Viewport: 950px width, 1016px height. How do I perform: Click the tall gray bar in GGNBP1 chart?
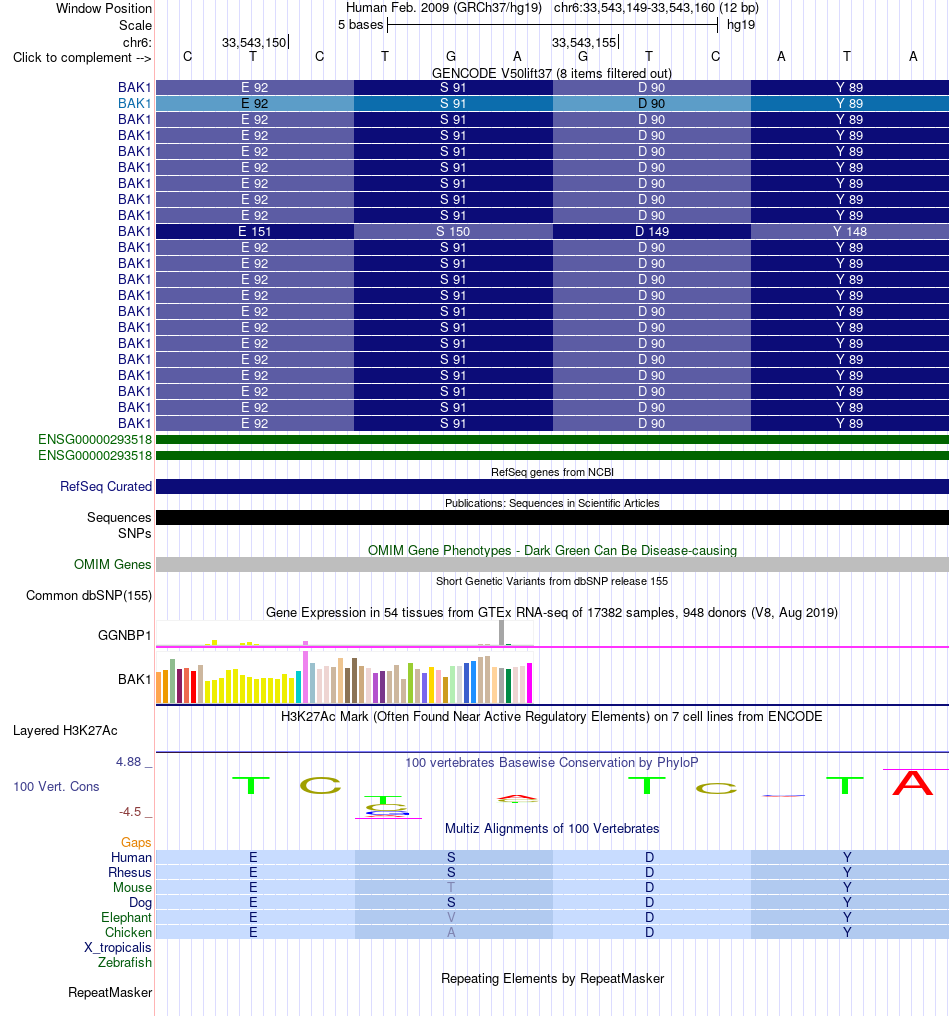tap(502, 632)
